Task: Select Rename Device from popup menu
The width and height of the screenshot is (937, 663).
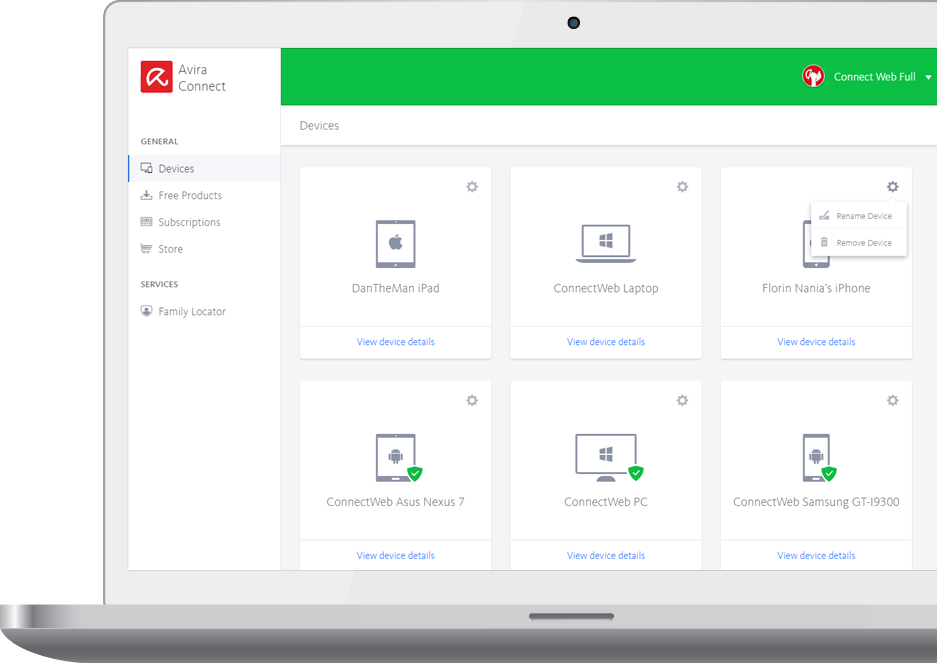Action: coord(859,216)
